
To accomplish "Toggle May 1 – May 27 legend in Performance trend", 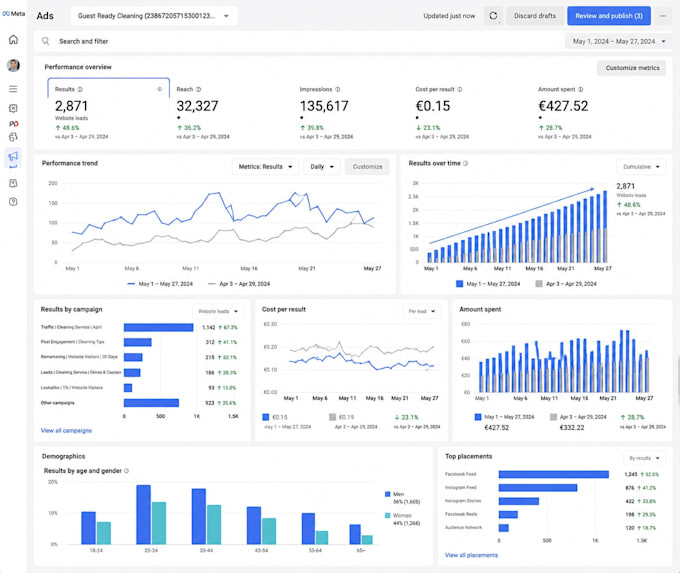I will click(160, 284).
